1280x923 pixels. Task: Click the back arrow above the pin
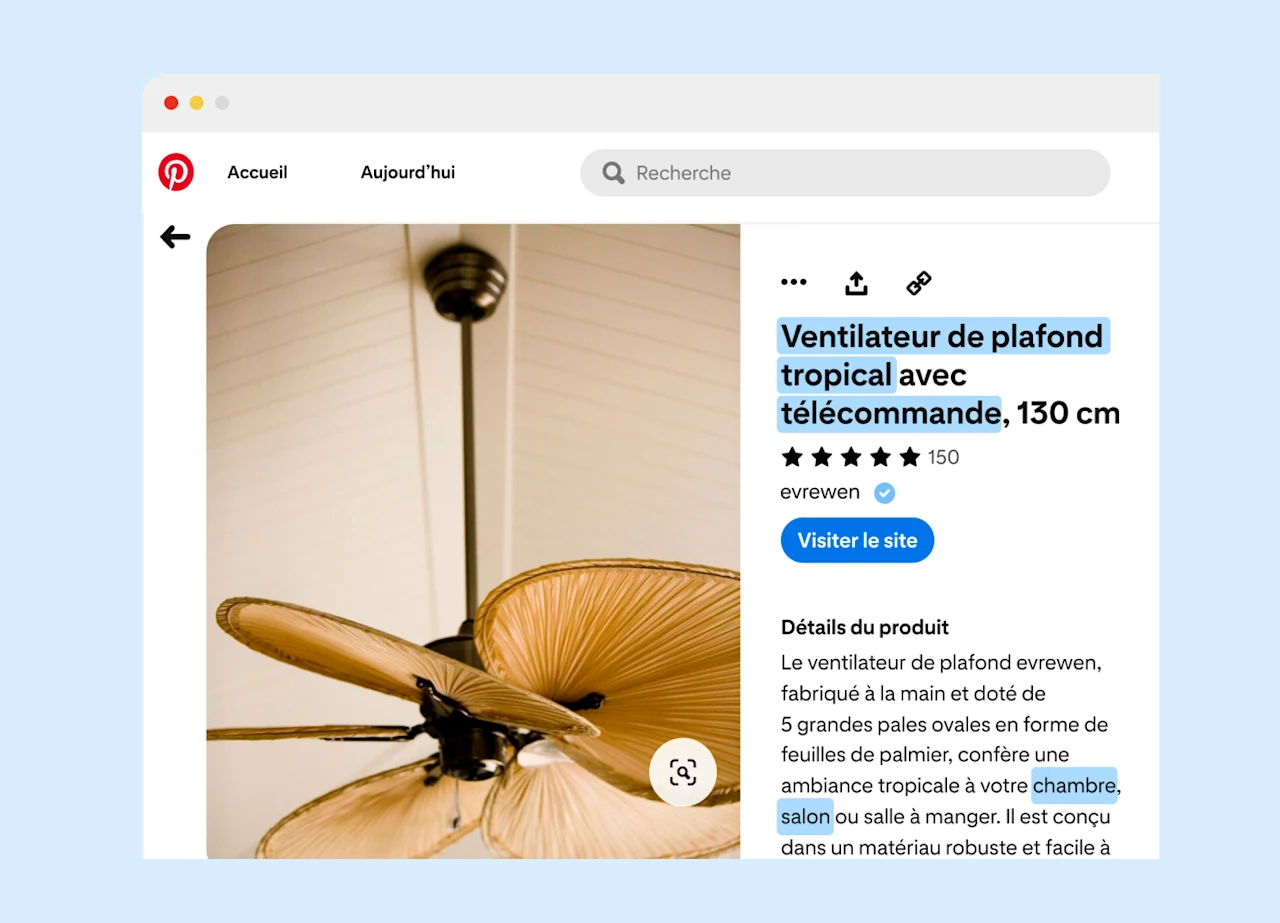click(174, 237)
